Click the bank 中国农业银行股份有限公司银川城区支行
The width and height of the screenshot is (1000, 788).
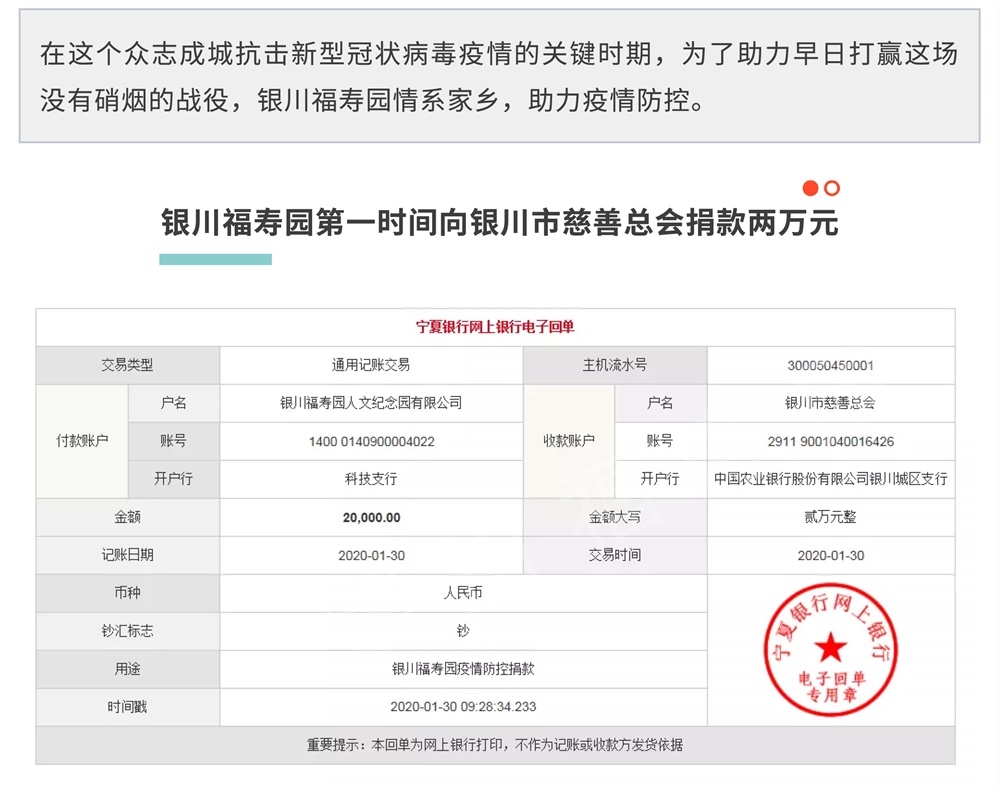(x=830, y=479)
